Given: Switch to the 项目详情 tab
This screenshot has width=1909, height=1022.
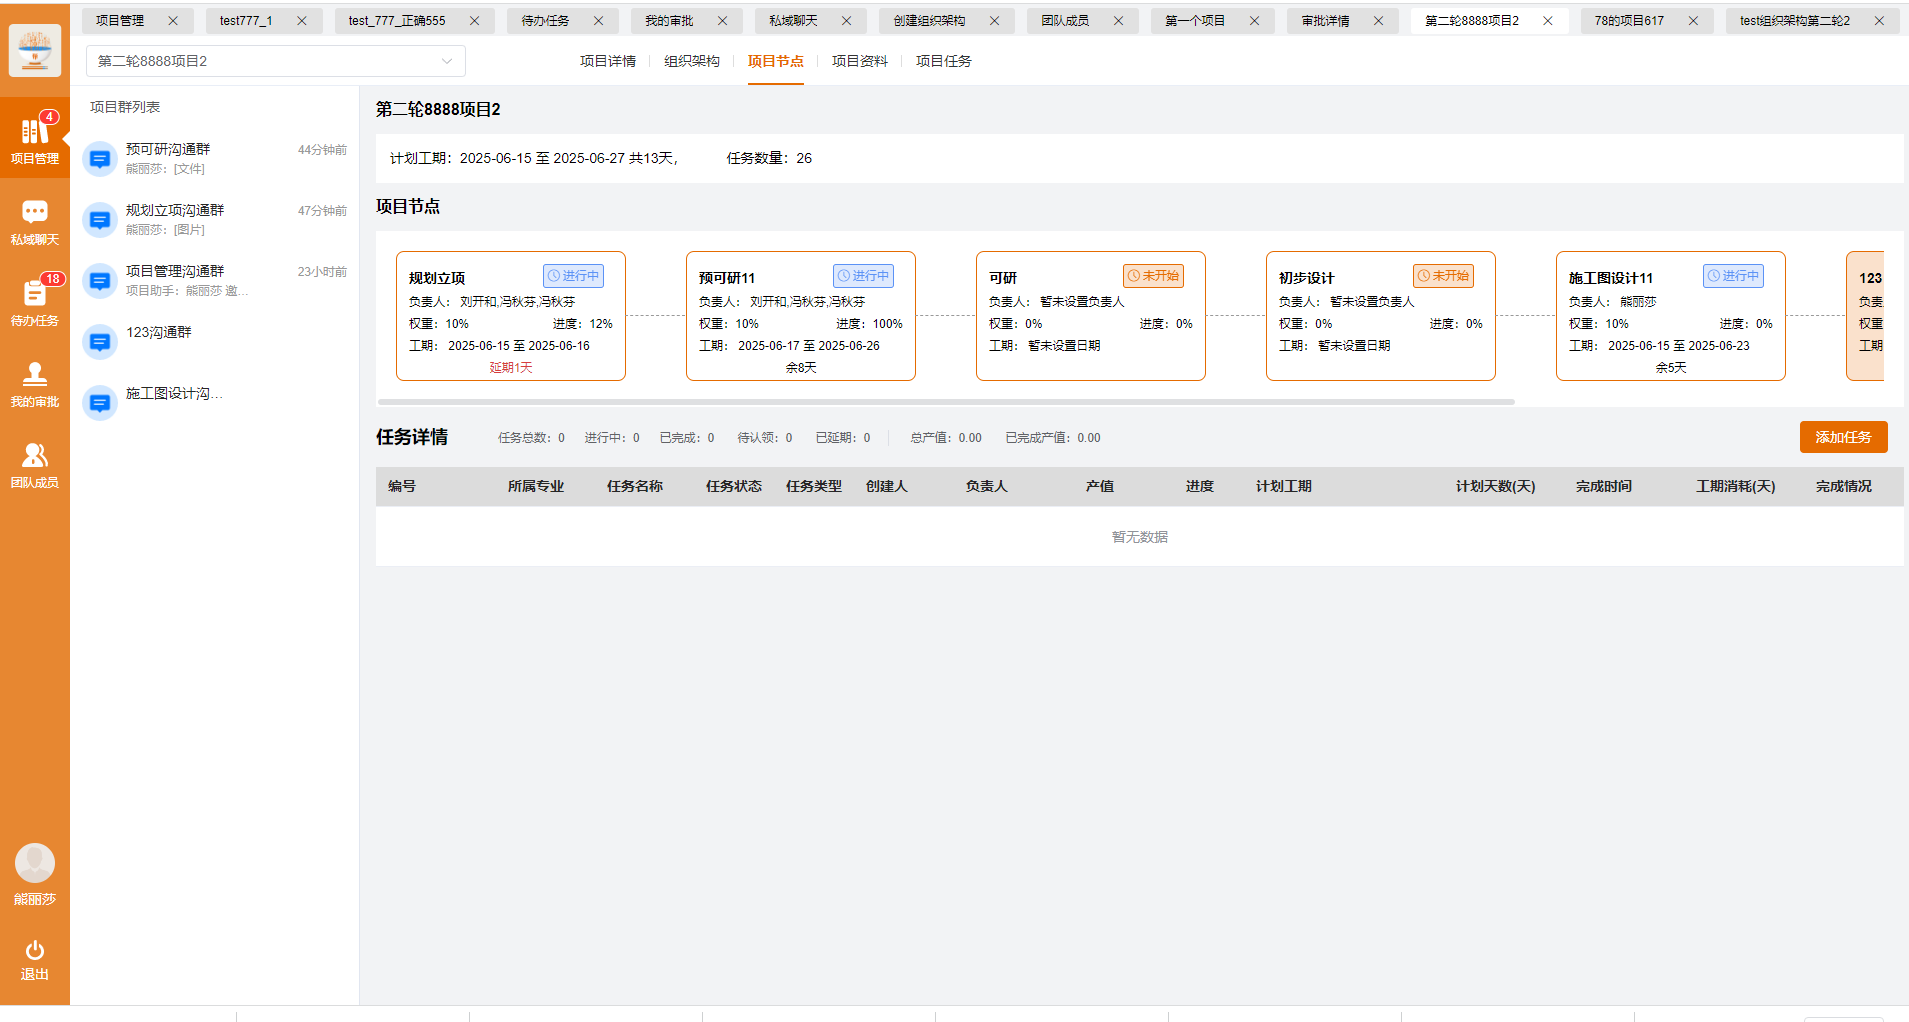Looking at the screenshot, I should tap(607, 61).
